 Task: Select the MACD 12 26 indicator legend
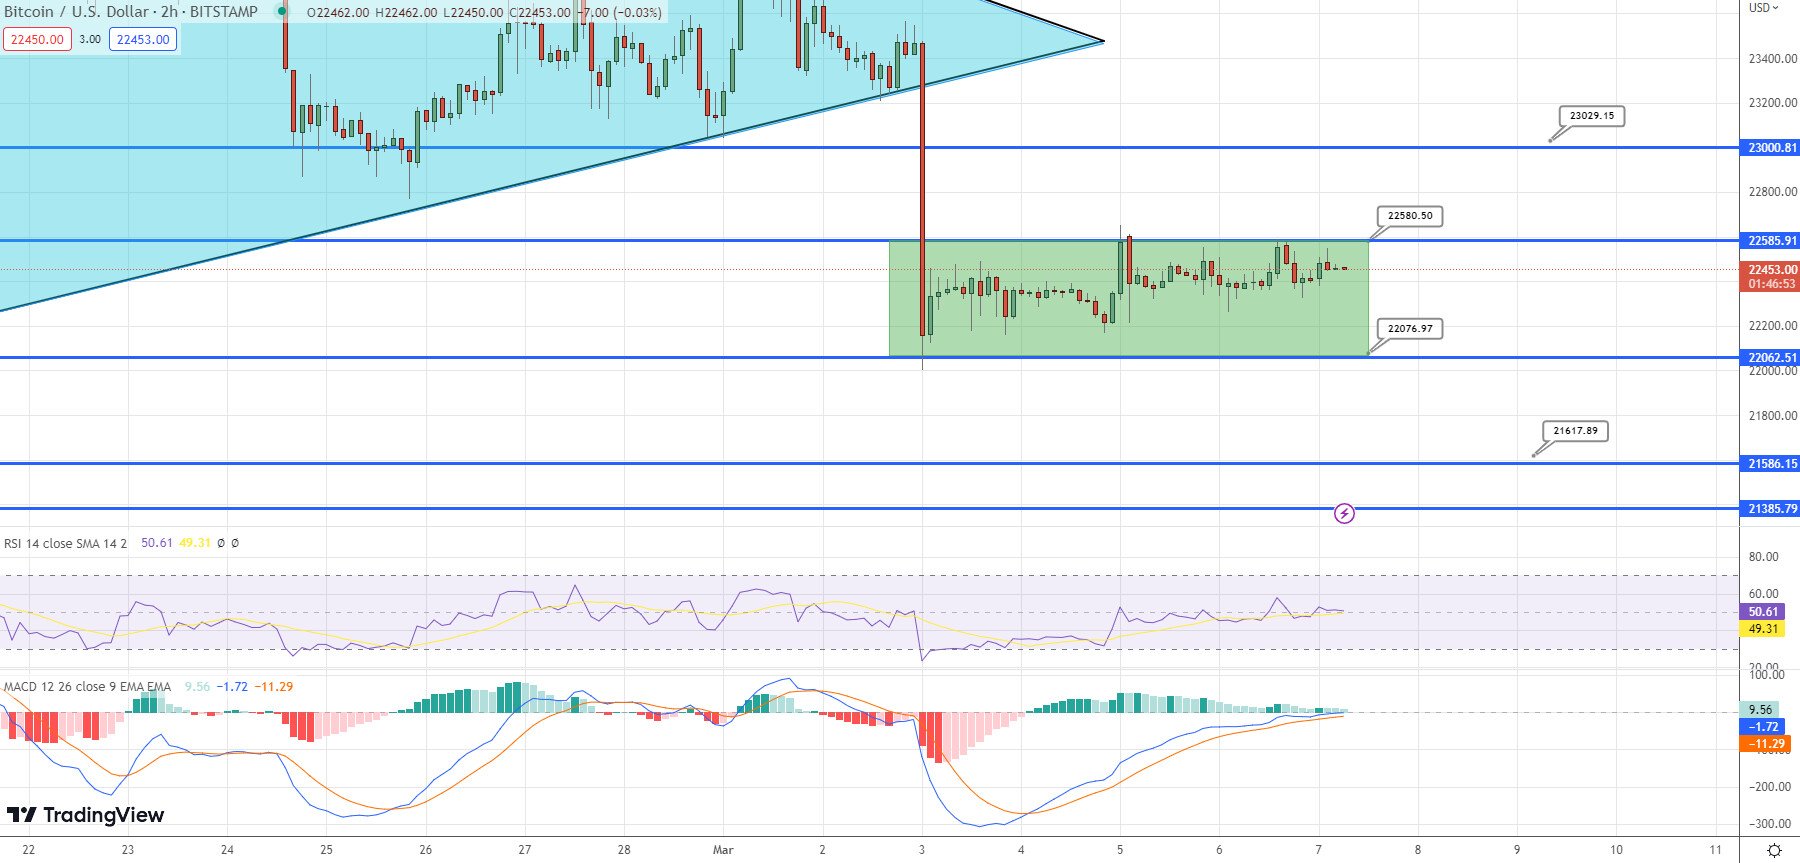click(x=87, y=687)
